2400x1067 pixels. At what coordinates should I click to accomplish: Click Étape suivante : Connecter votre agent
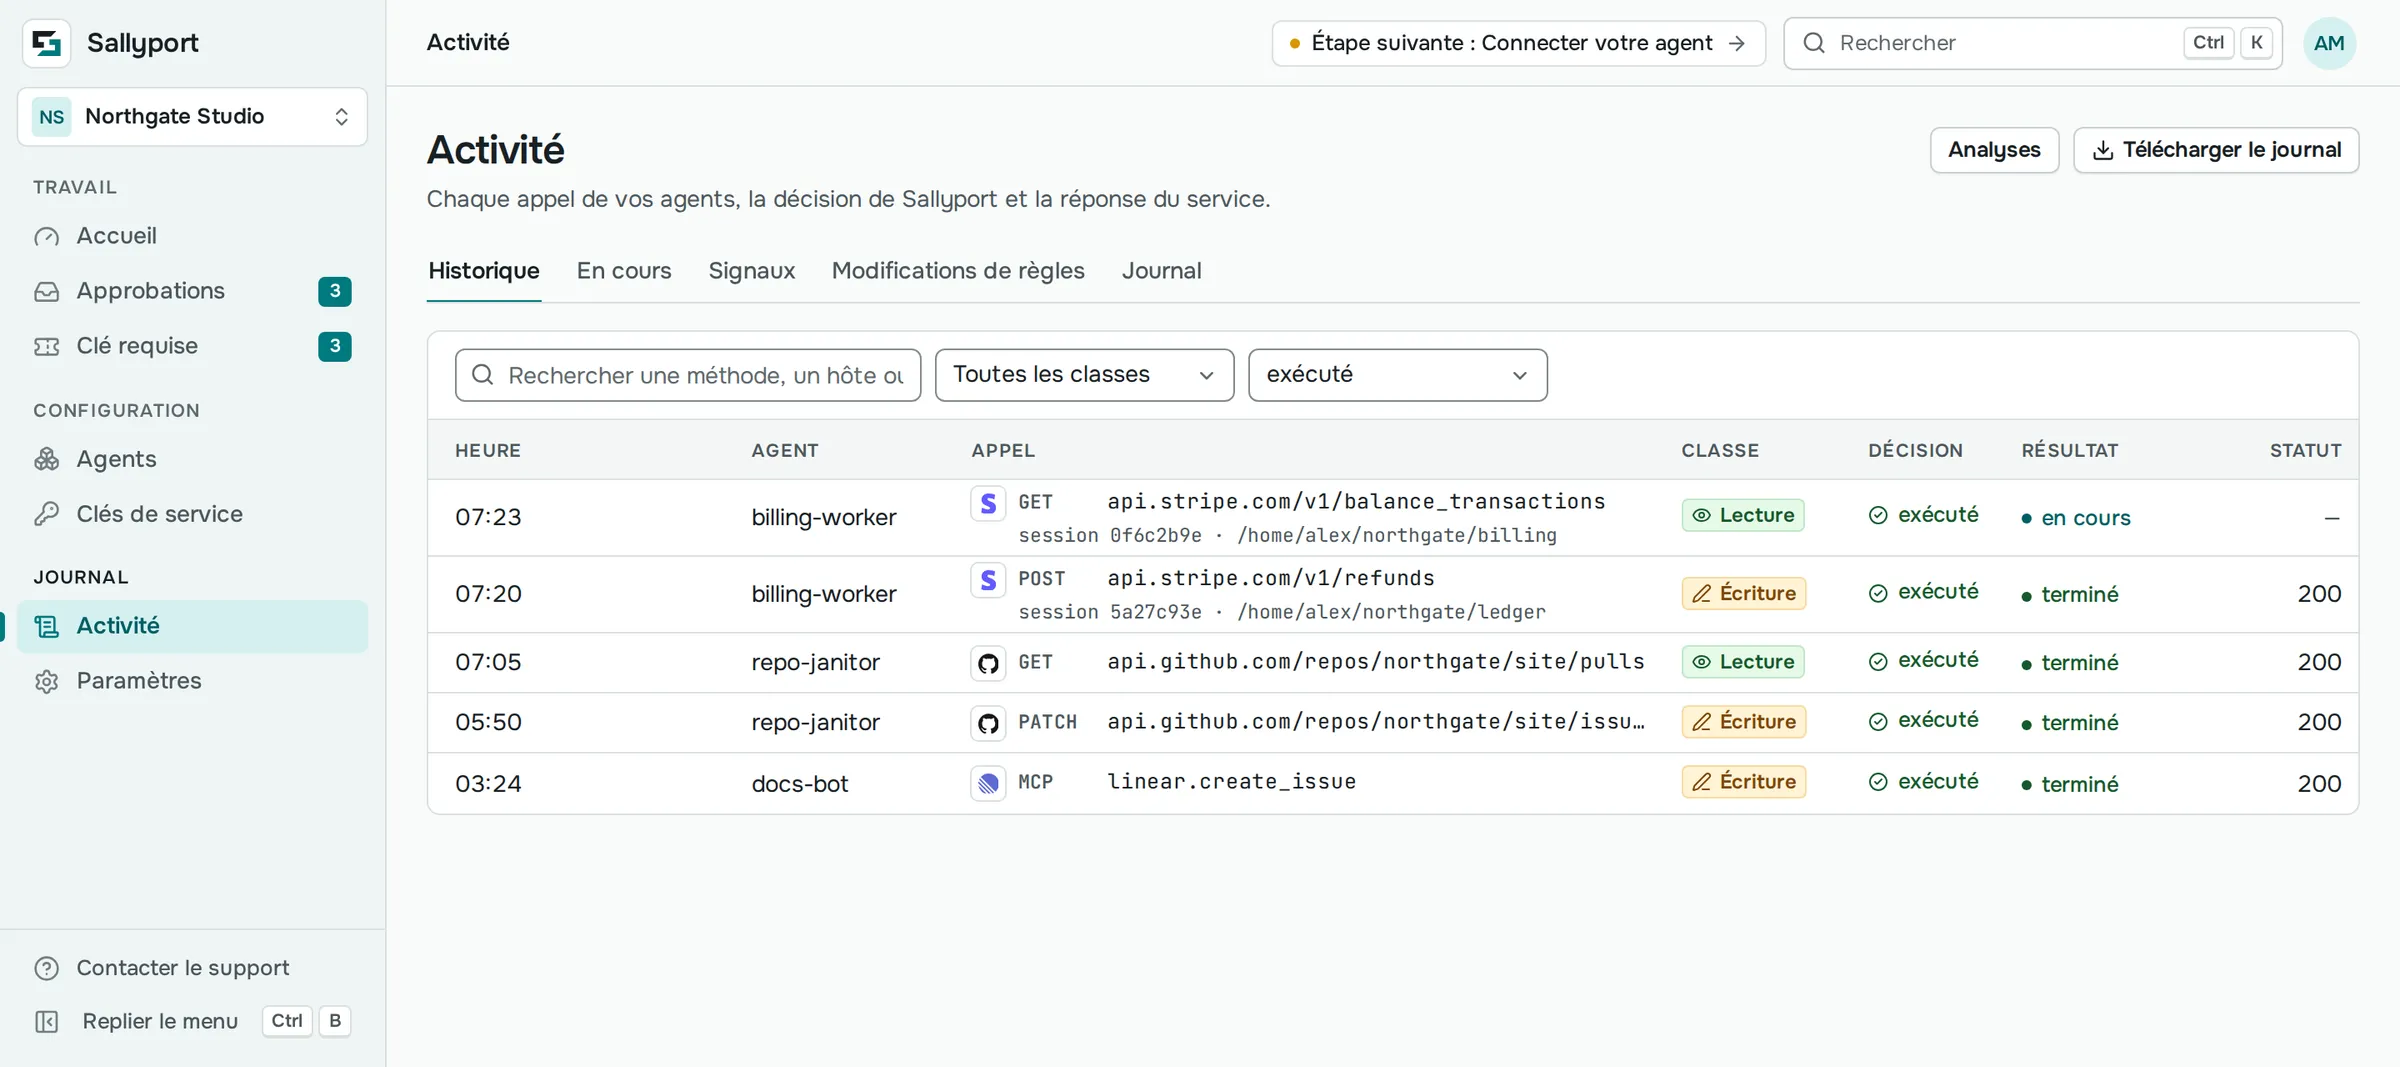click(x=1518, y=43)
